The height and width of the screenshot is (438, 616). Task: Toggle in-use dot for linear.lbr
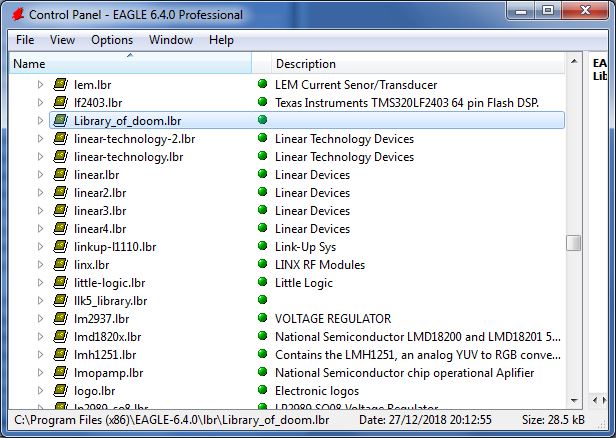pyautogui.click(x=262, y=174)
